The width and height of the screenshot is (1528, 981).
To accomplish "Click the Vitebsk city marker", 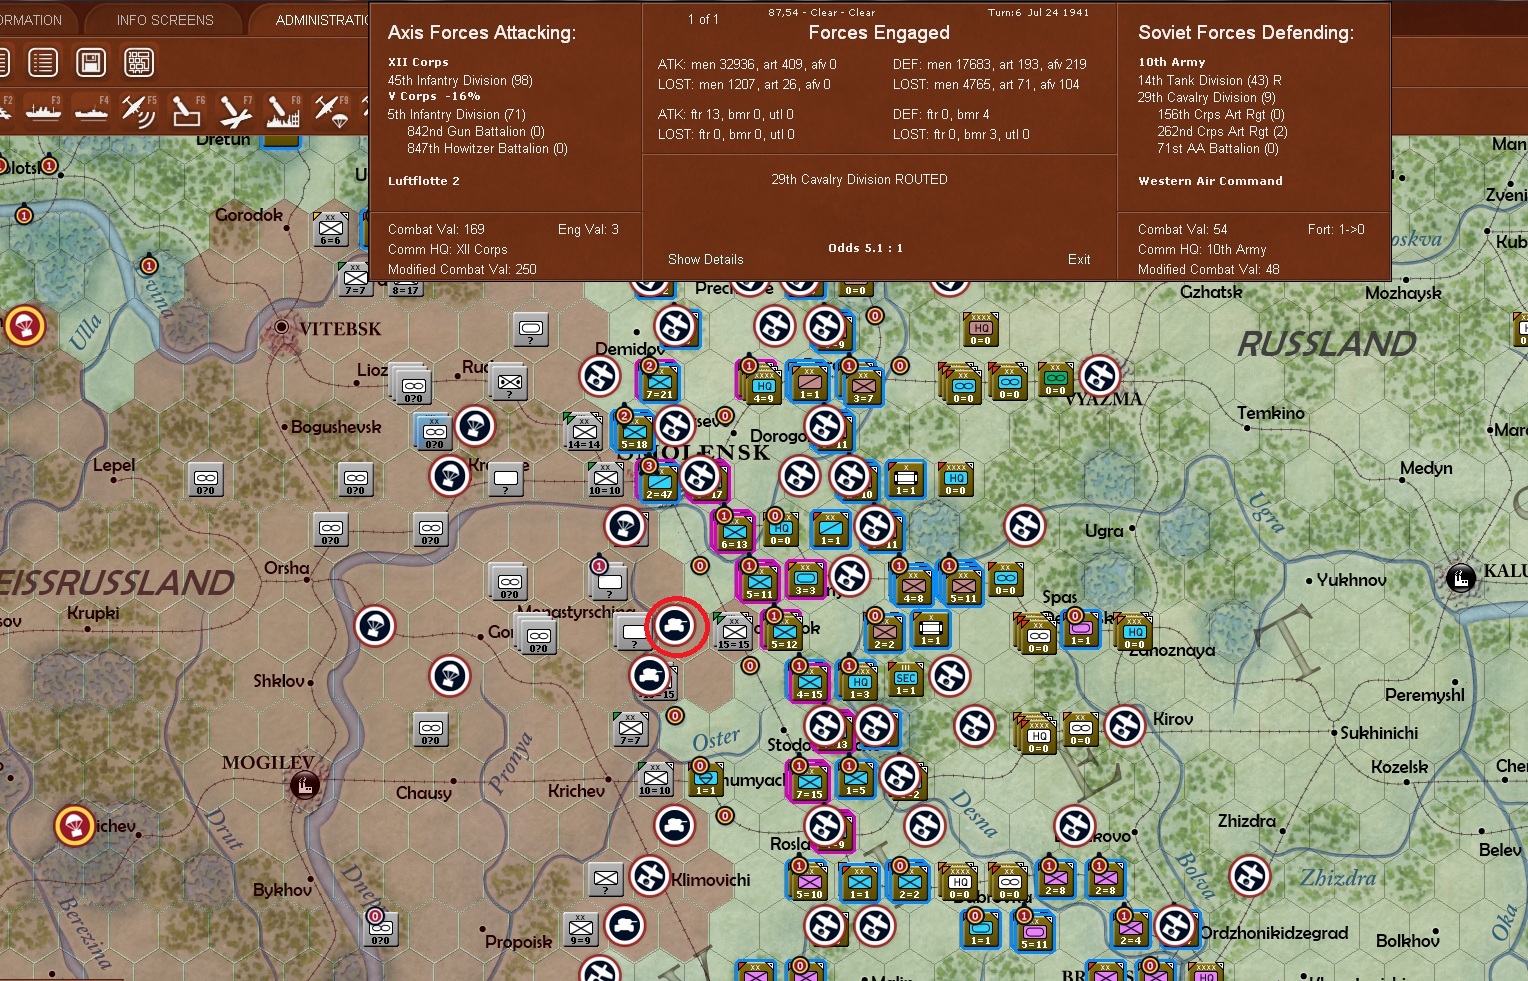I will click(282, 327).
